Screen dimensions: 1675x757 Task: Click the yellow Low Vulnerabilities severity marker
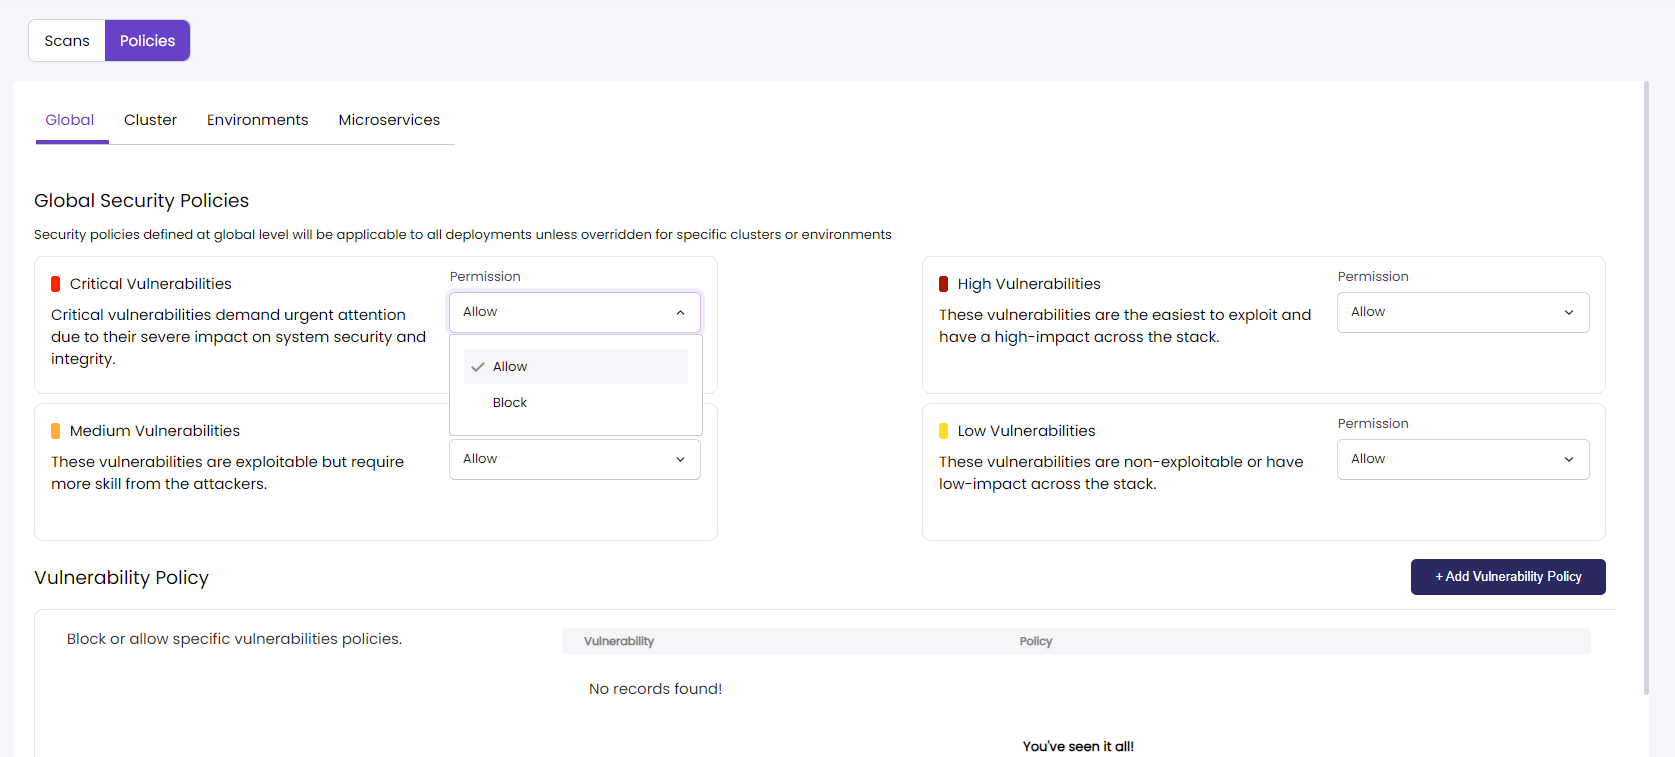(943, 431)
